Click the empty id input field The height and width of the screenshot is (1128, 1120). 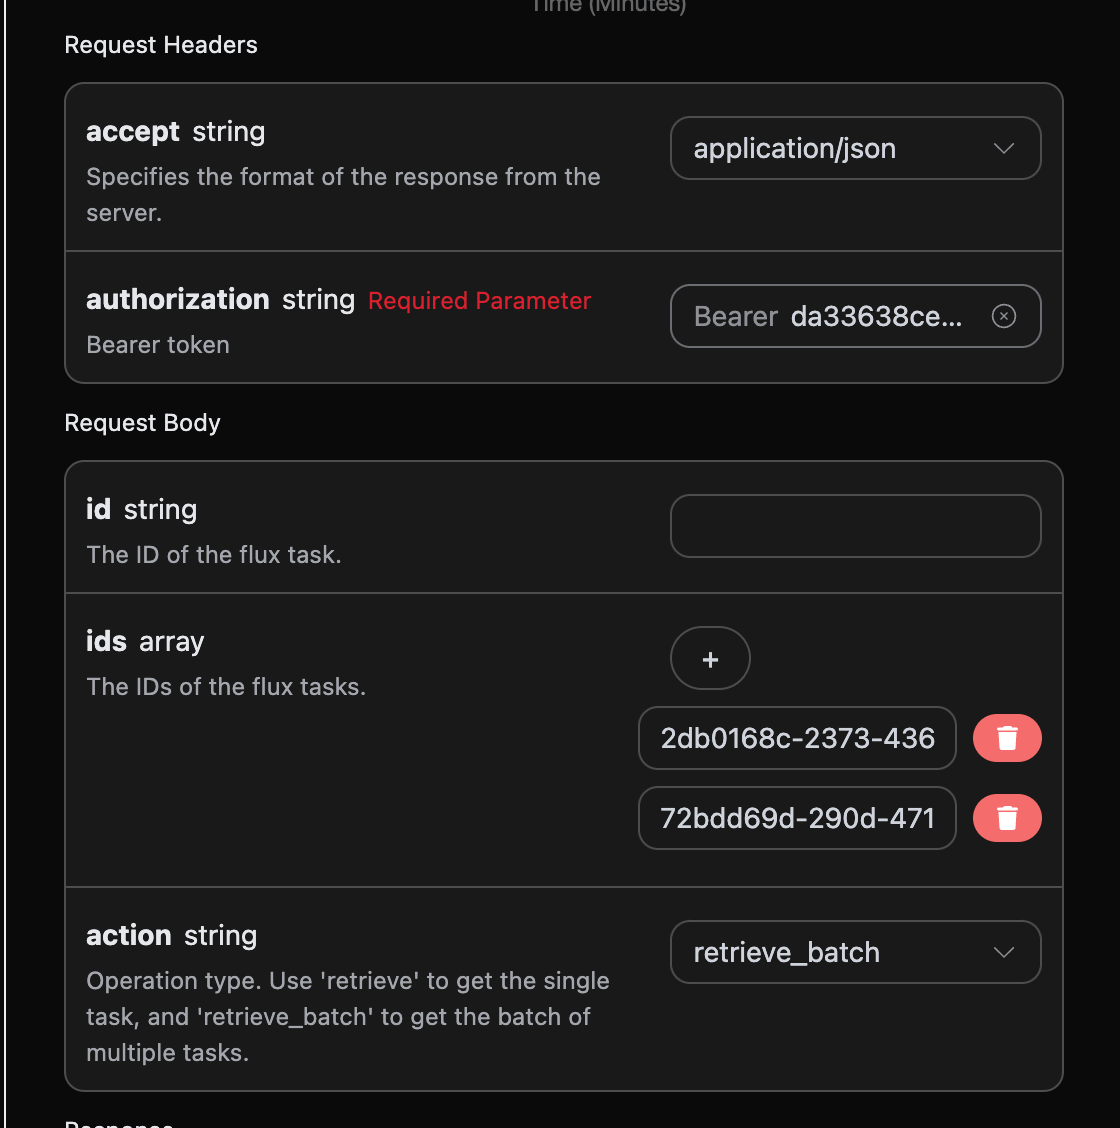click(x=855, y=526)
